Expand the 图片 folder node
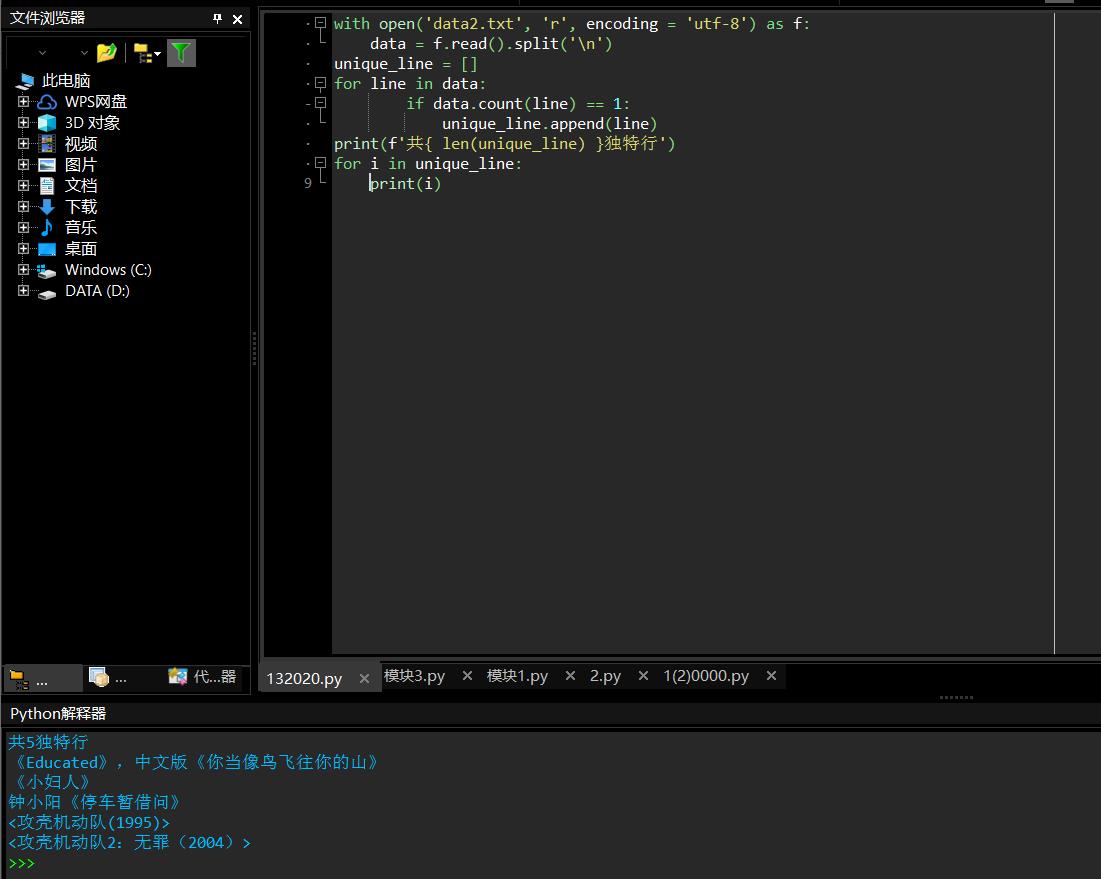The image size is (1101, 879). pos(23,165)
